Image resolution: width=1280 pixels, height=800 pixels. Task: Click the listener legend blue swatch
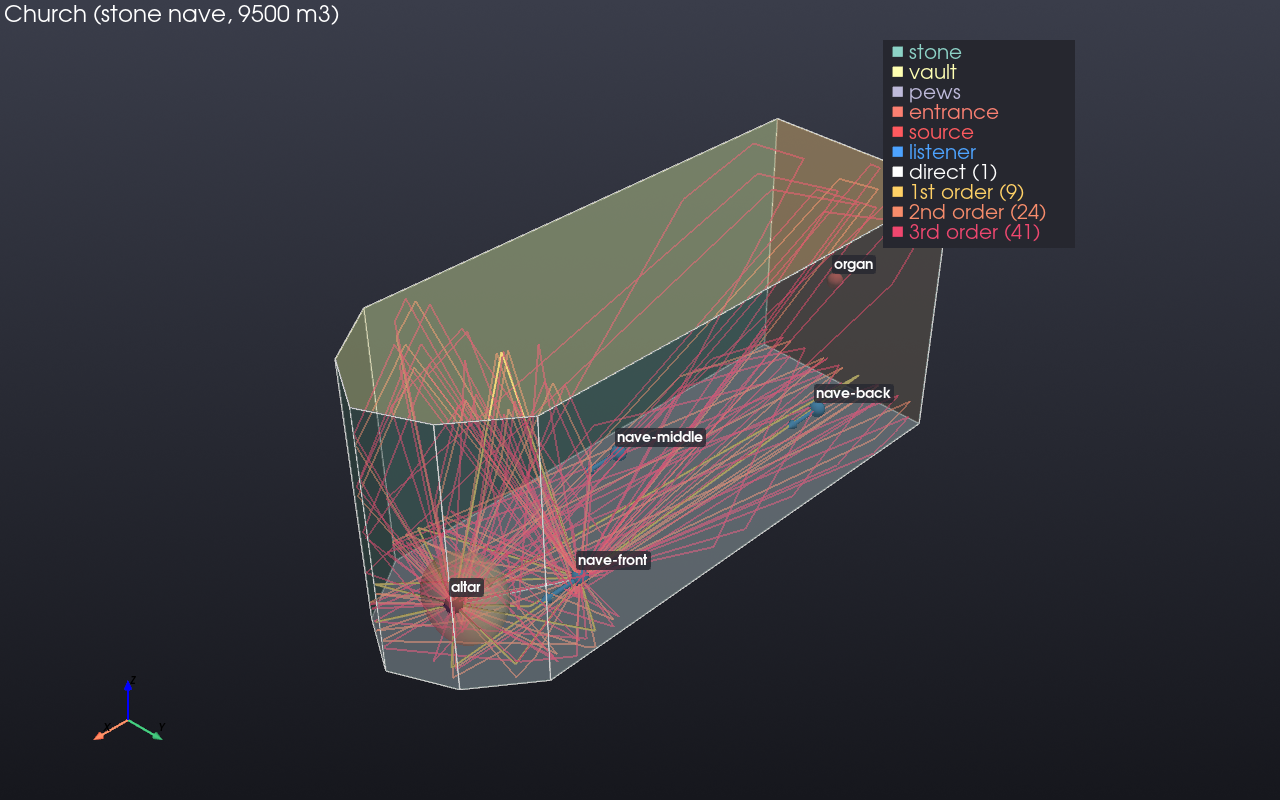tap(897, 152)
